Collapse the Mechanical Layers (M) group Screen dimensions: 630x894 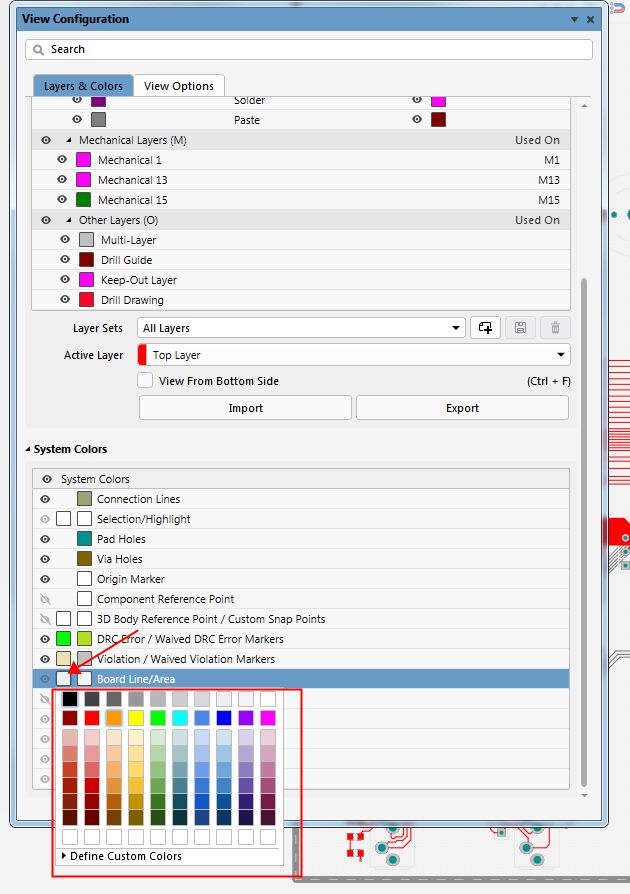coord(69,140)
